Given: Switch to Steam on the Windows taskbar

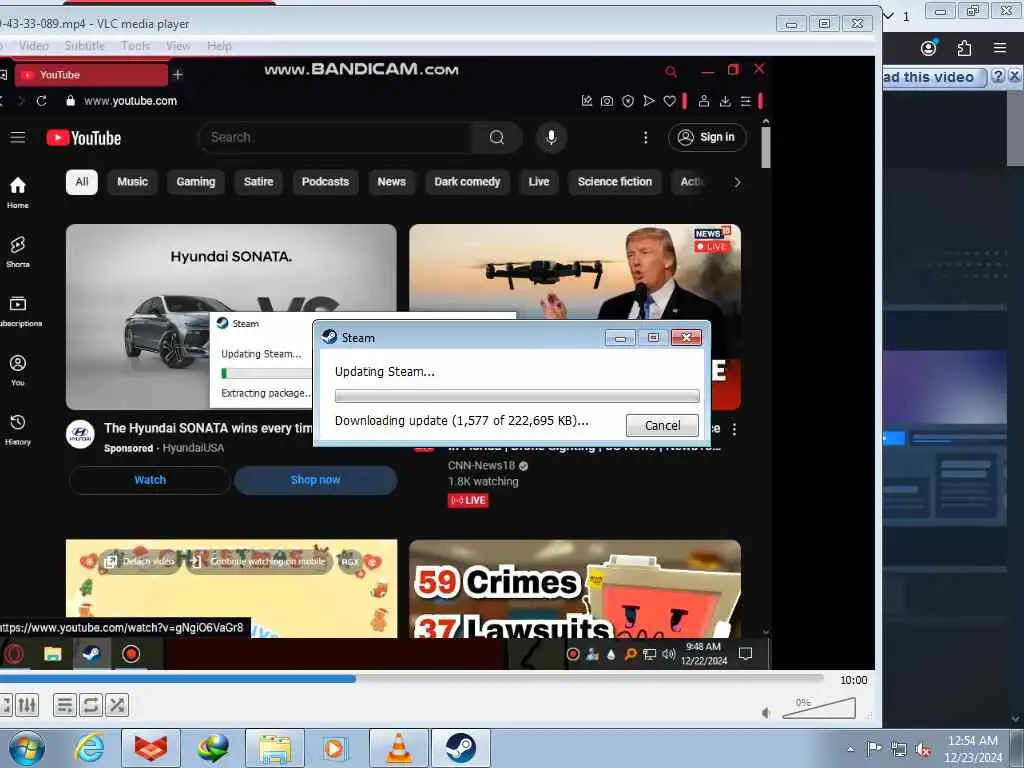Looking at the screenshot, I should click(x=461, y=748).
